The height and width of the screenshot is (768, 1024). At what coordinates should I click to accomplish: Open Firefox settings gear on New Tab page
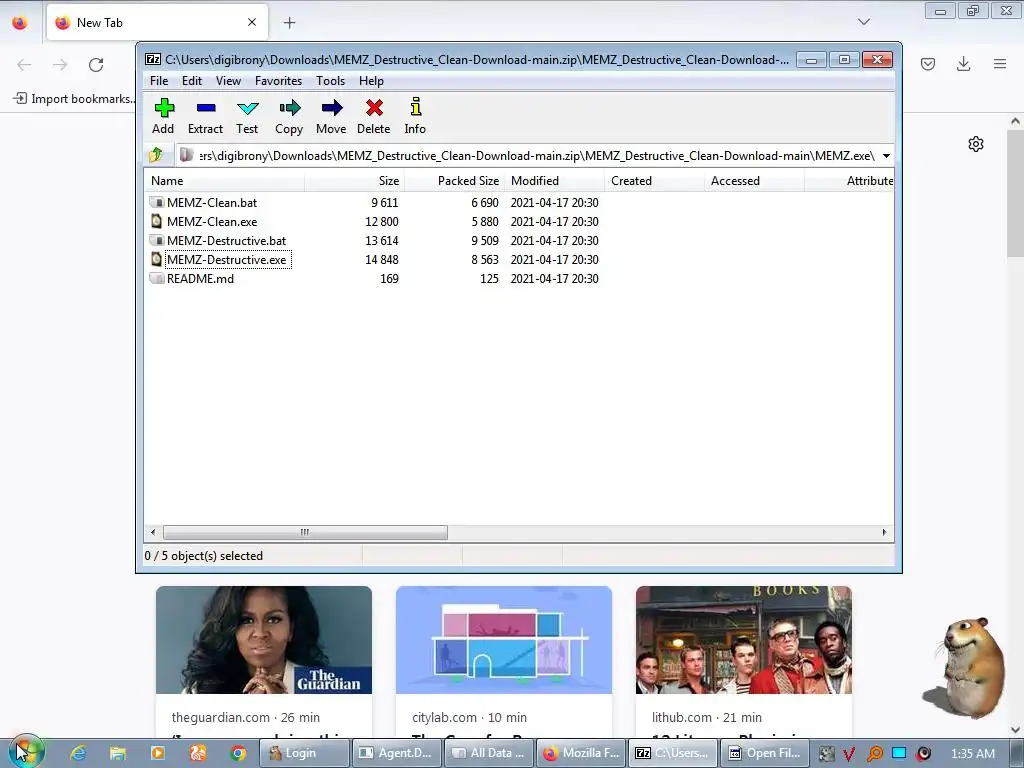[x=976, y=144]
